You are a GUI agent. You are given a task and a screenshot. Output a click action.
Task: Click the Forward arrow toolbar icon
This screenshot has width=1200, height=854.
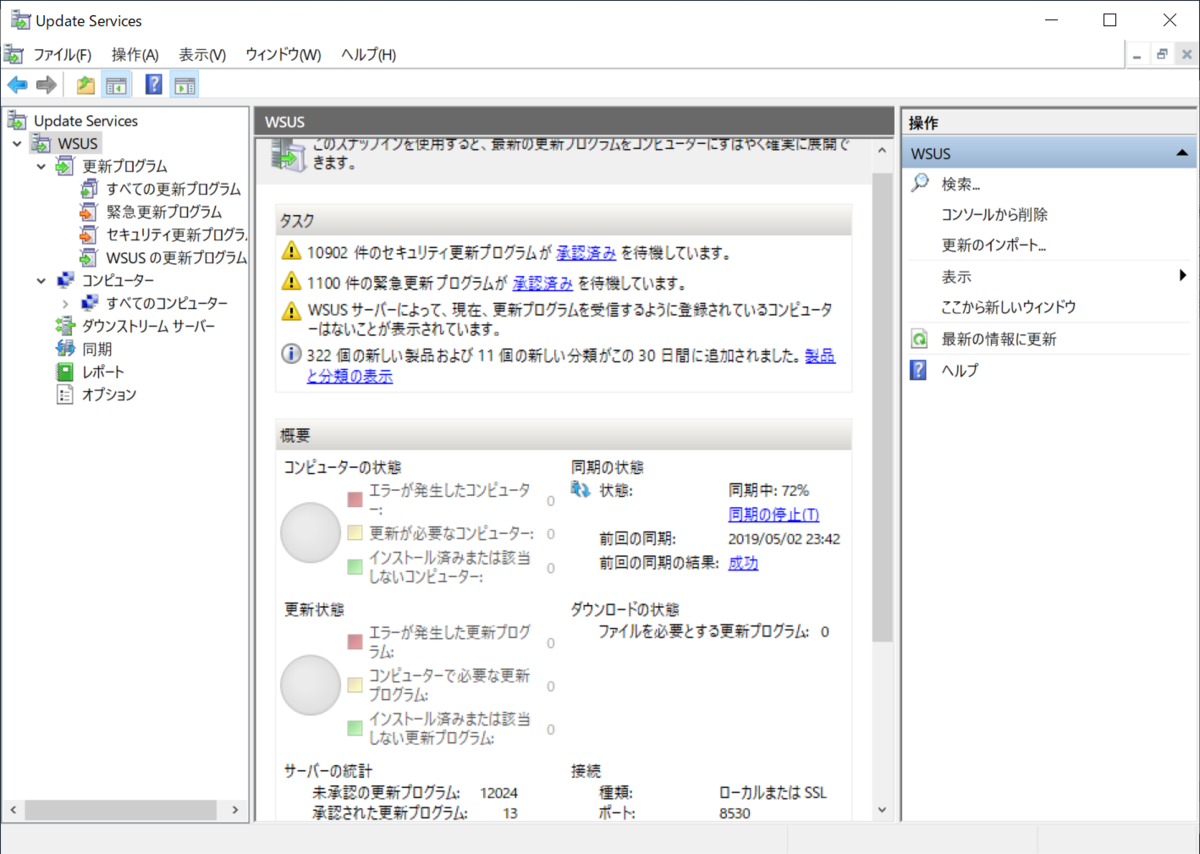(x=46, y=85)
